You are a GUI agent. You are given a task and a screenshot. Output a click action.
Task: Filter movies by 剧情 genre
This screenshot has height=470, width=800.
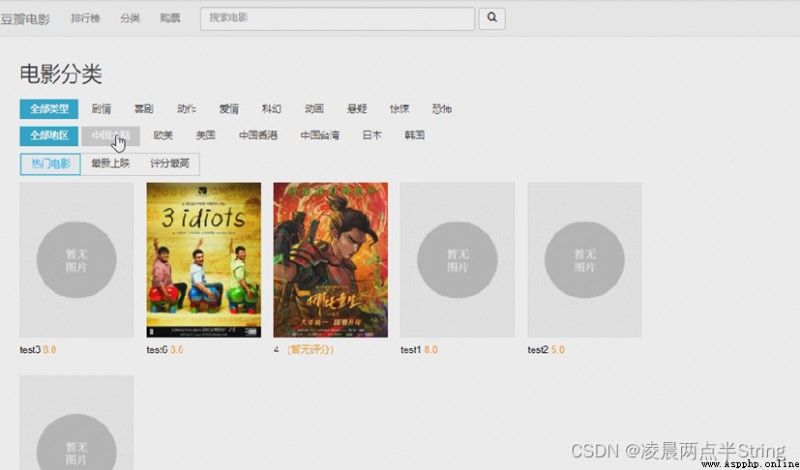tap(102, 109)
